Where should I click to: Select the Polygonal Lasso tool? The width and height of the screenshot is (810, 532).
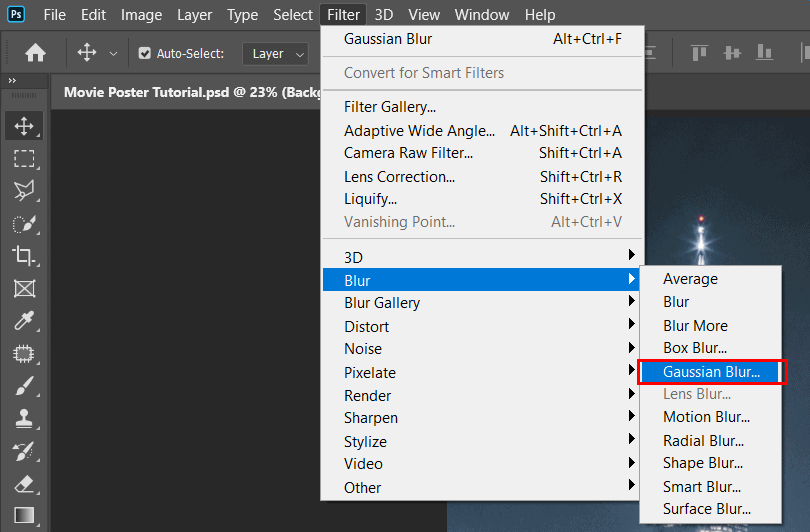tap(24, 190)
